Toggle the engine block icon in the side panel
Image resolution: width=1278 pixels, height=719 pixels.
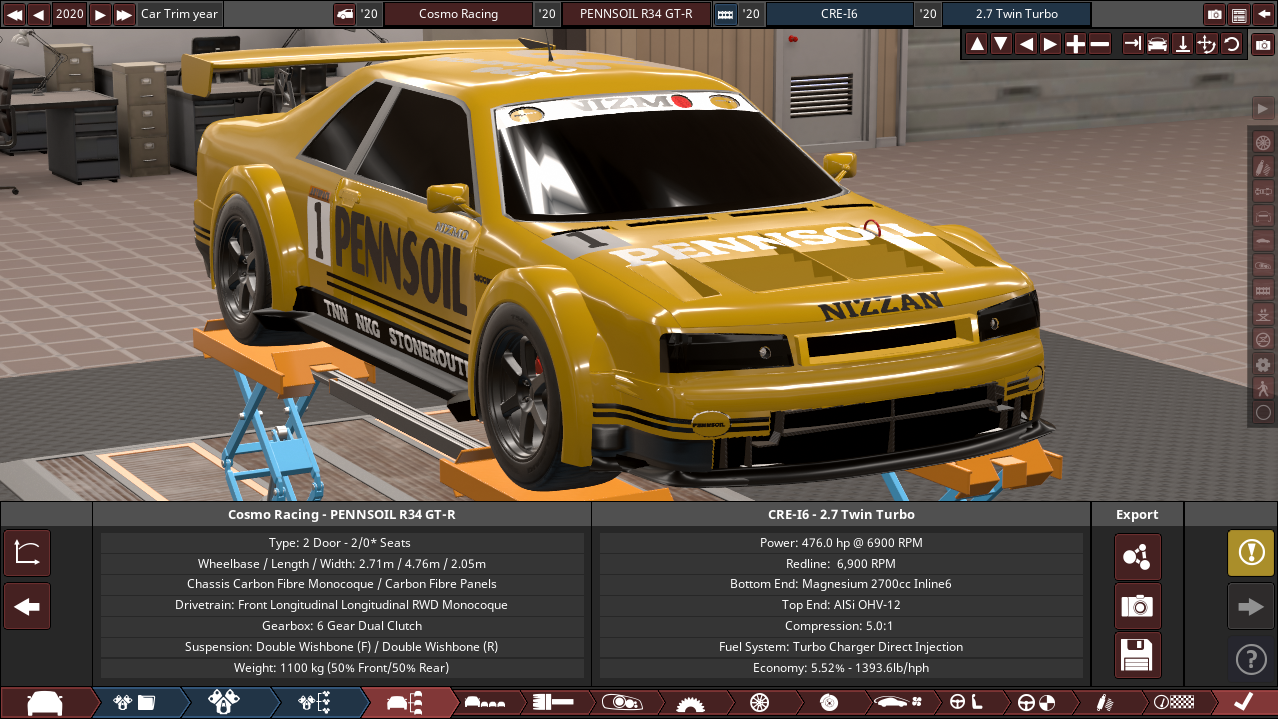coord(1263,289)
